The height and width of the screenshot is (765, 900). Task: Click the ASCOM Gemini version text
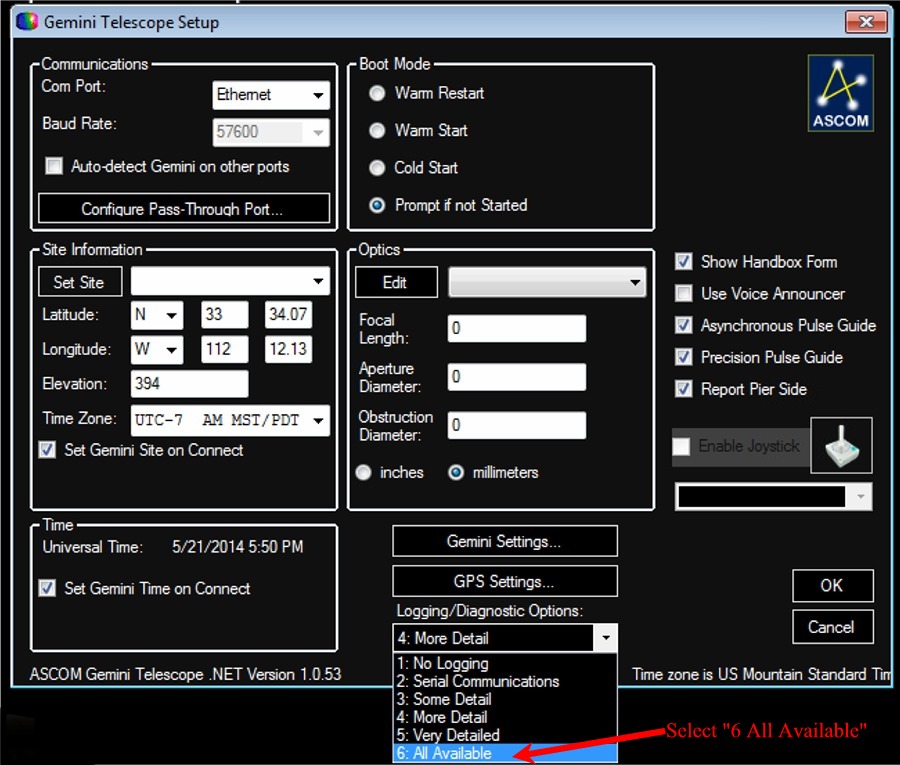click(x=185, y=674)
